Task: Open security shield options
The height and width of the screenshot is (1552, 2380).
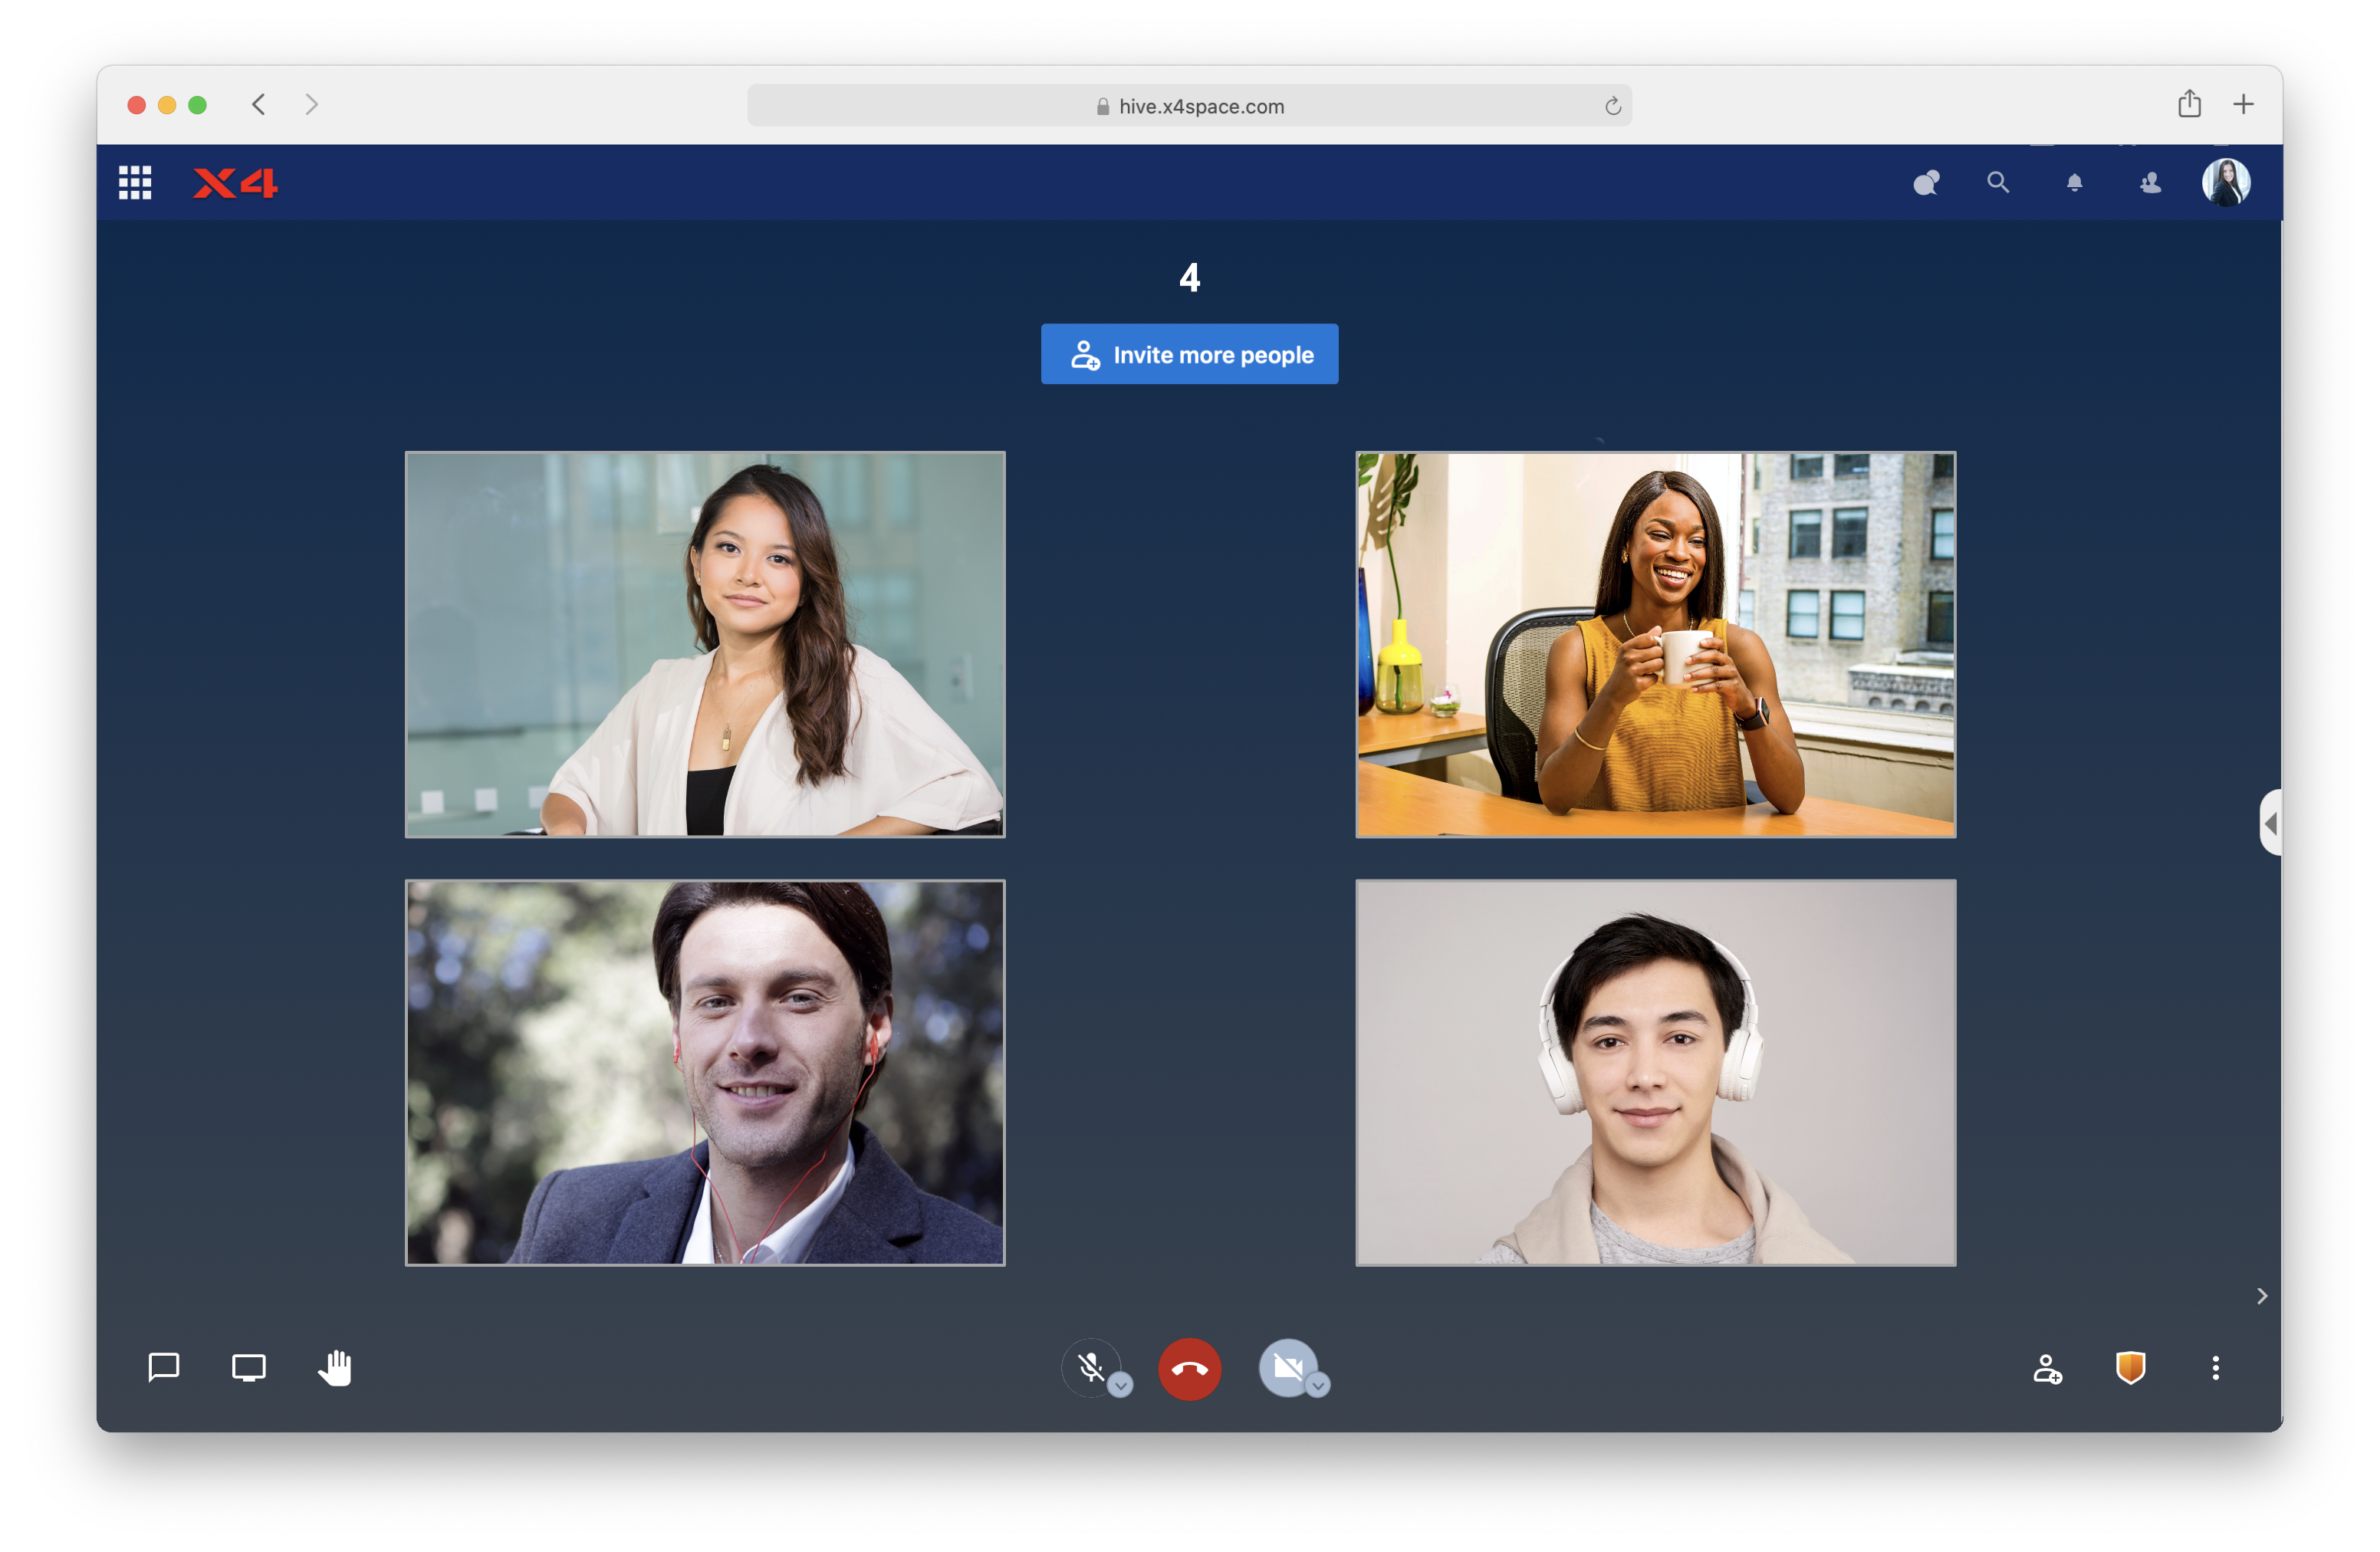Action: tap(2131, 1368)
